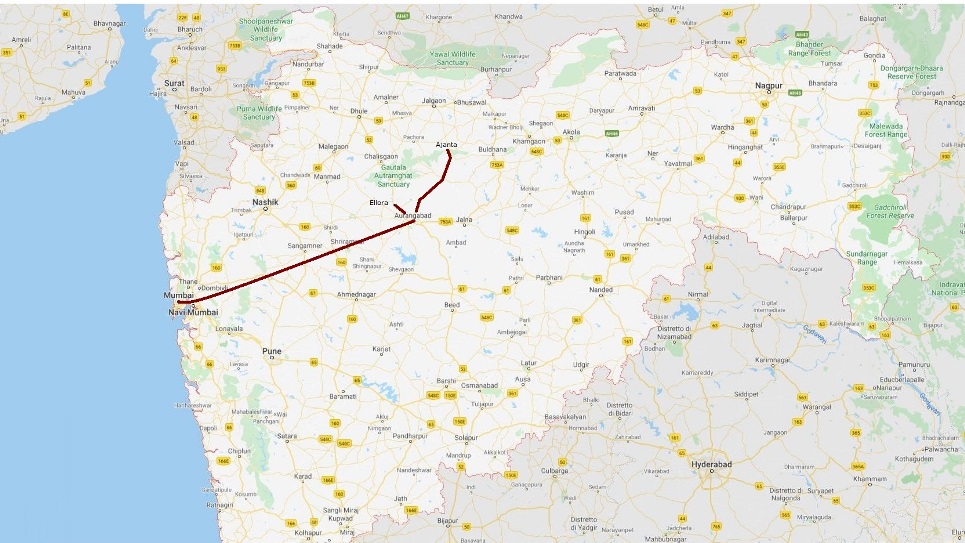Click the Kolhapur city label
The height and width of the screenshot is (543, 965).
(308, 533)
